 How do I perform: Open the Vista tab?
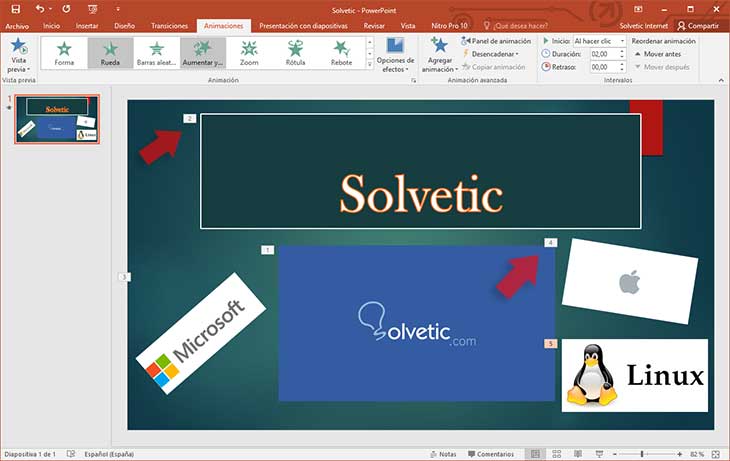408,26
